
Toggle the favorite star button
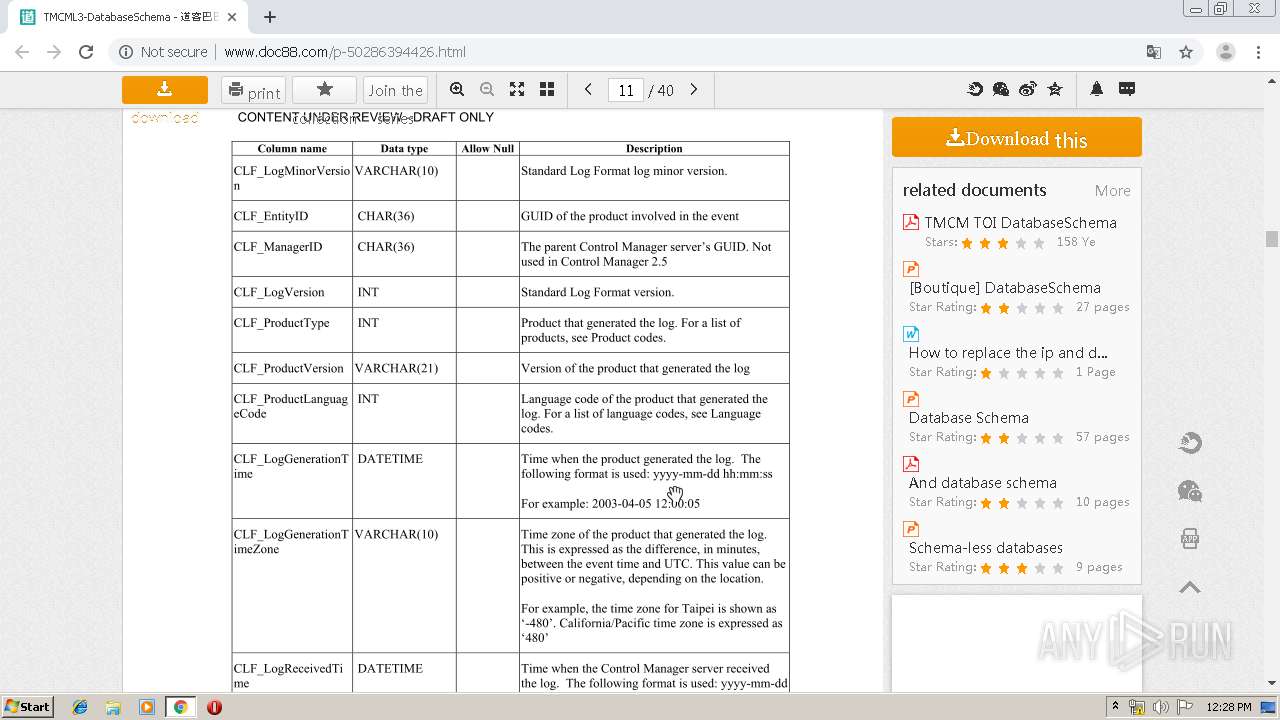coord(324,90)
